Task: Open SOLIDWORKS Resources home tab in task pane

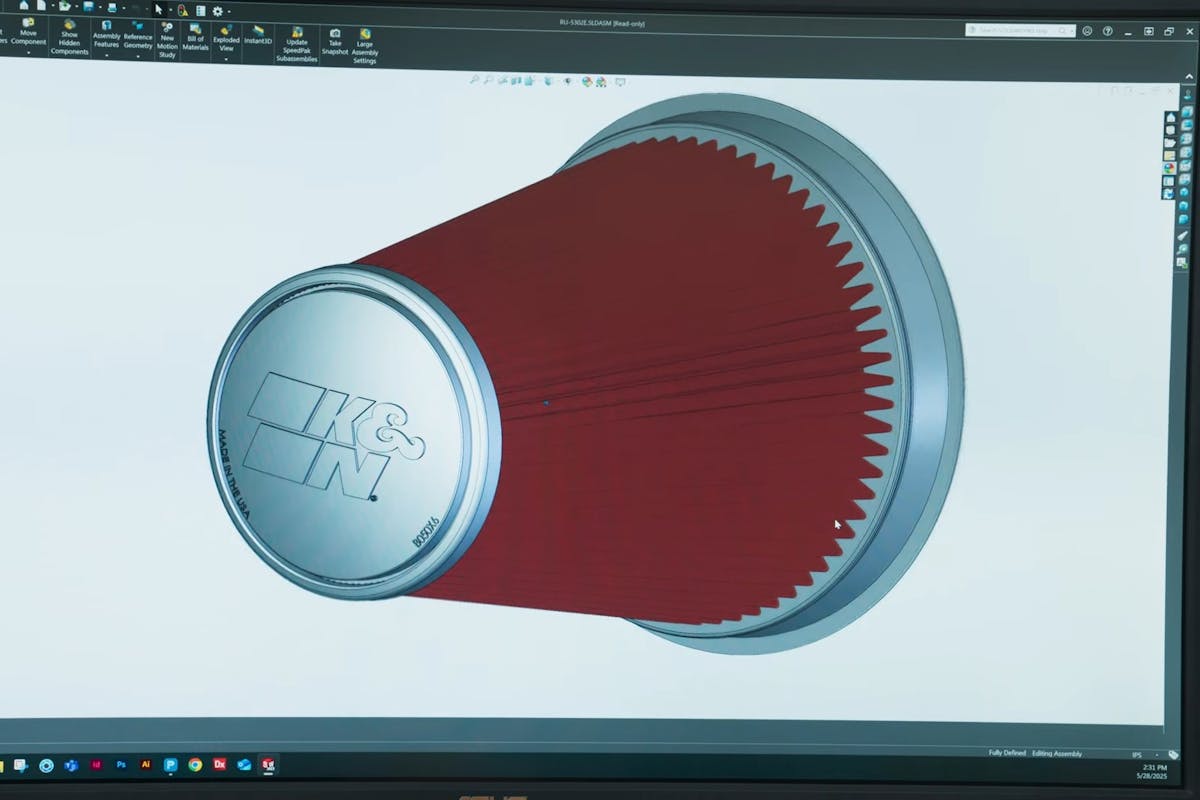Action: 1171,117
